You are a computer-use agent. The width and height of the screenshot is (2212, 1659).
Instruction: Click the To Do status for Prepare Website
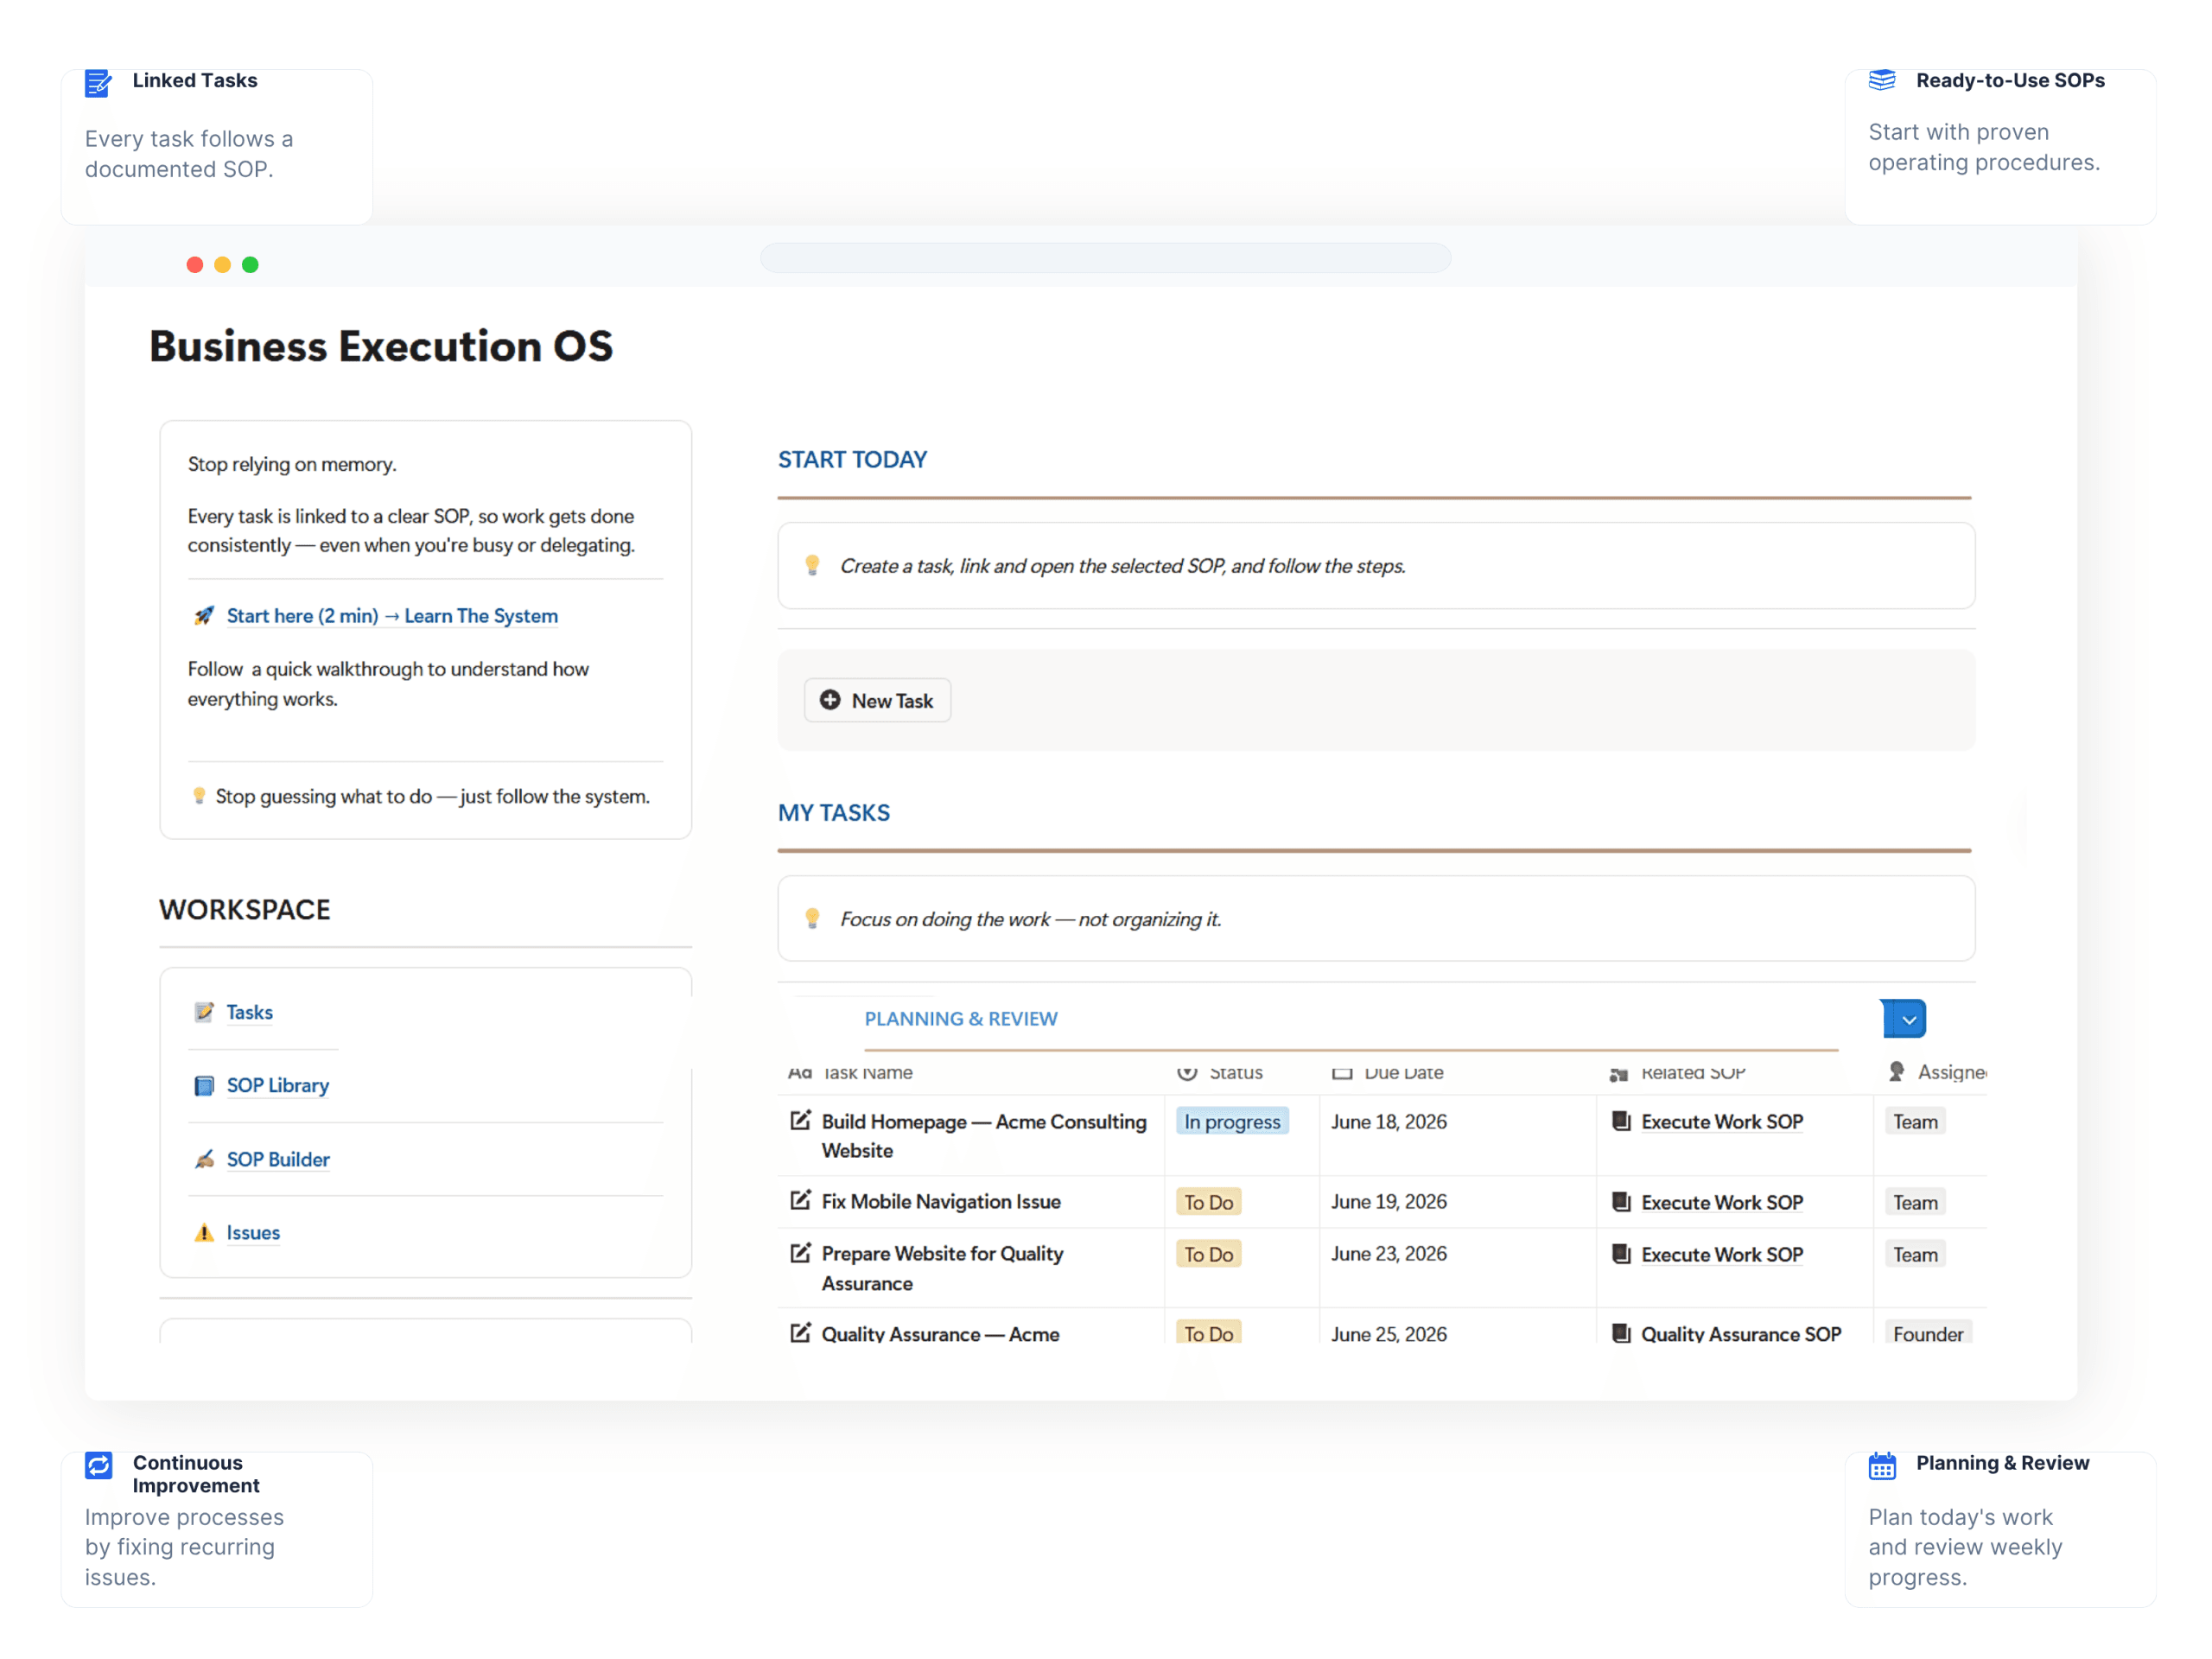1208,1254
